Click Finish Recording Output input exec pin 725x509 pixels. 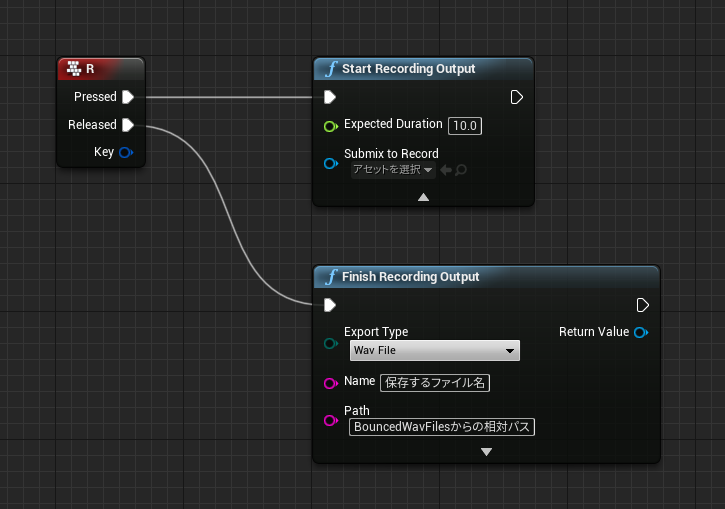coord(330,305)
